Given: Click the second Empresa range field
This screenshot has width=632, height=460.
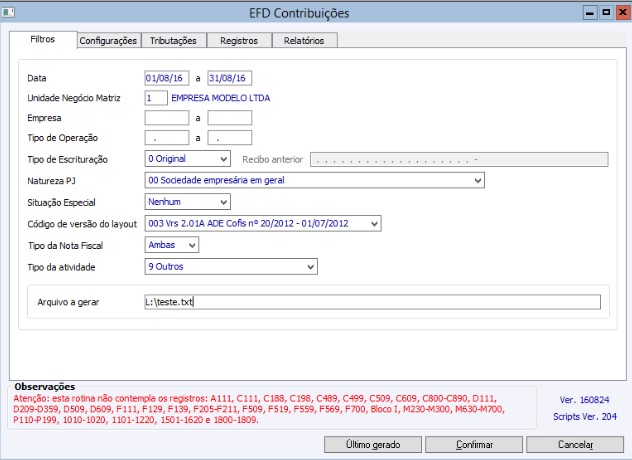Looking at the screenshot, I should [x=230, y=118].
